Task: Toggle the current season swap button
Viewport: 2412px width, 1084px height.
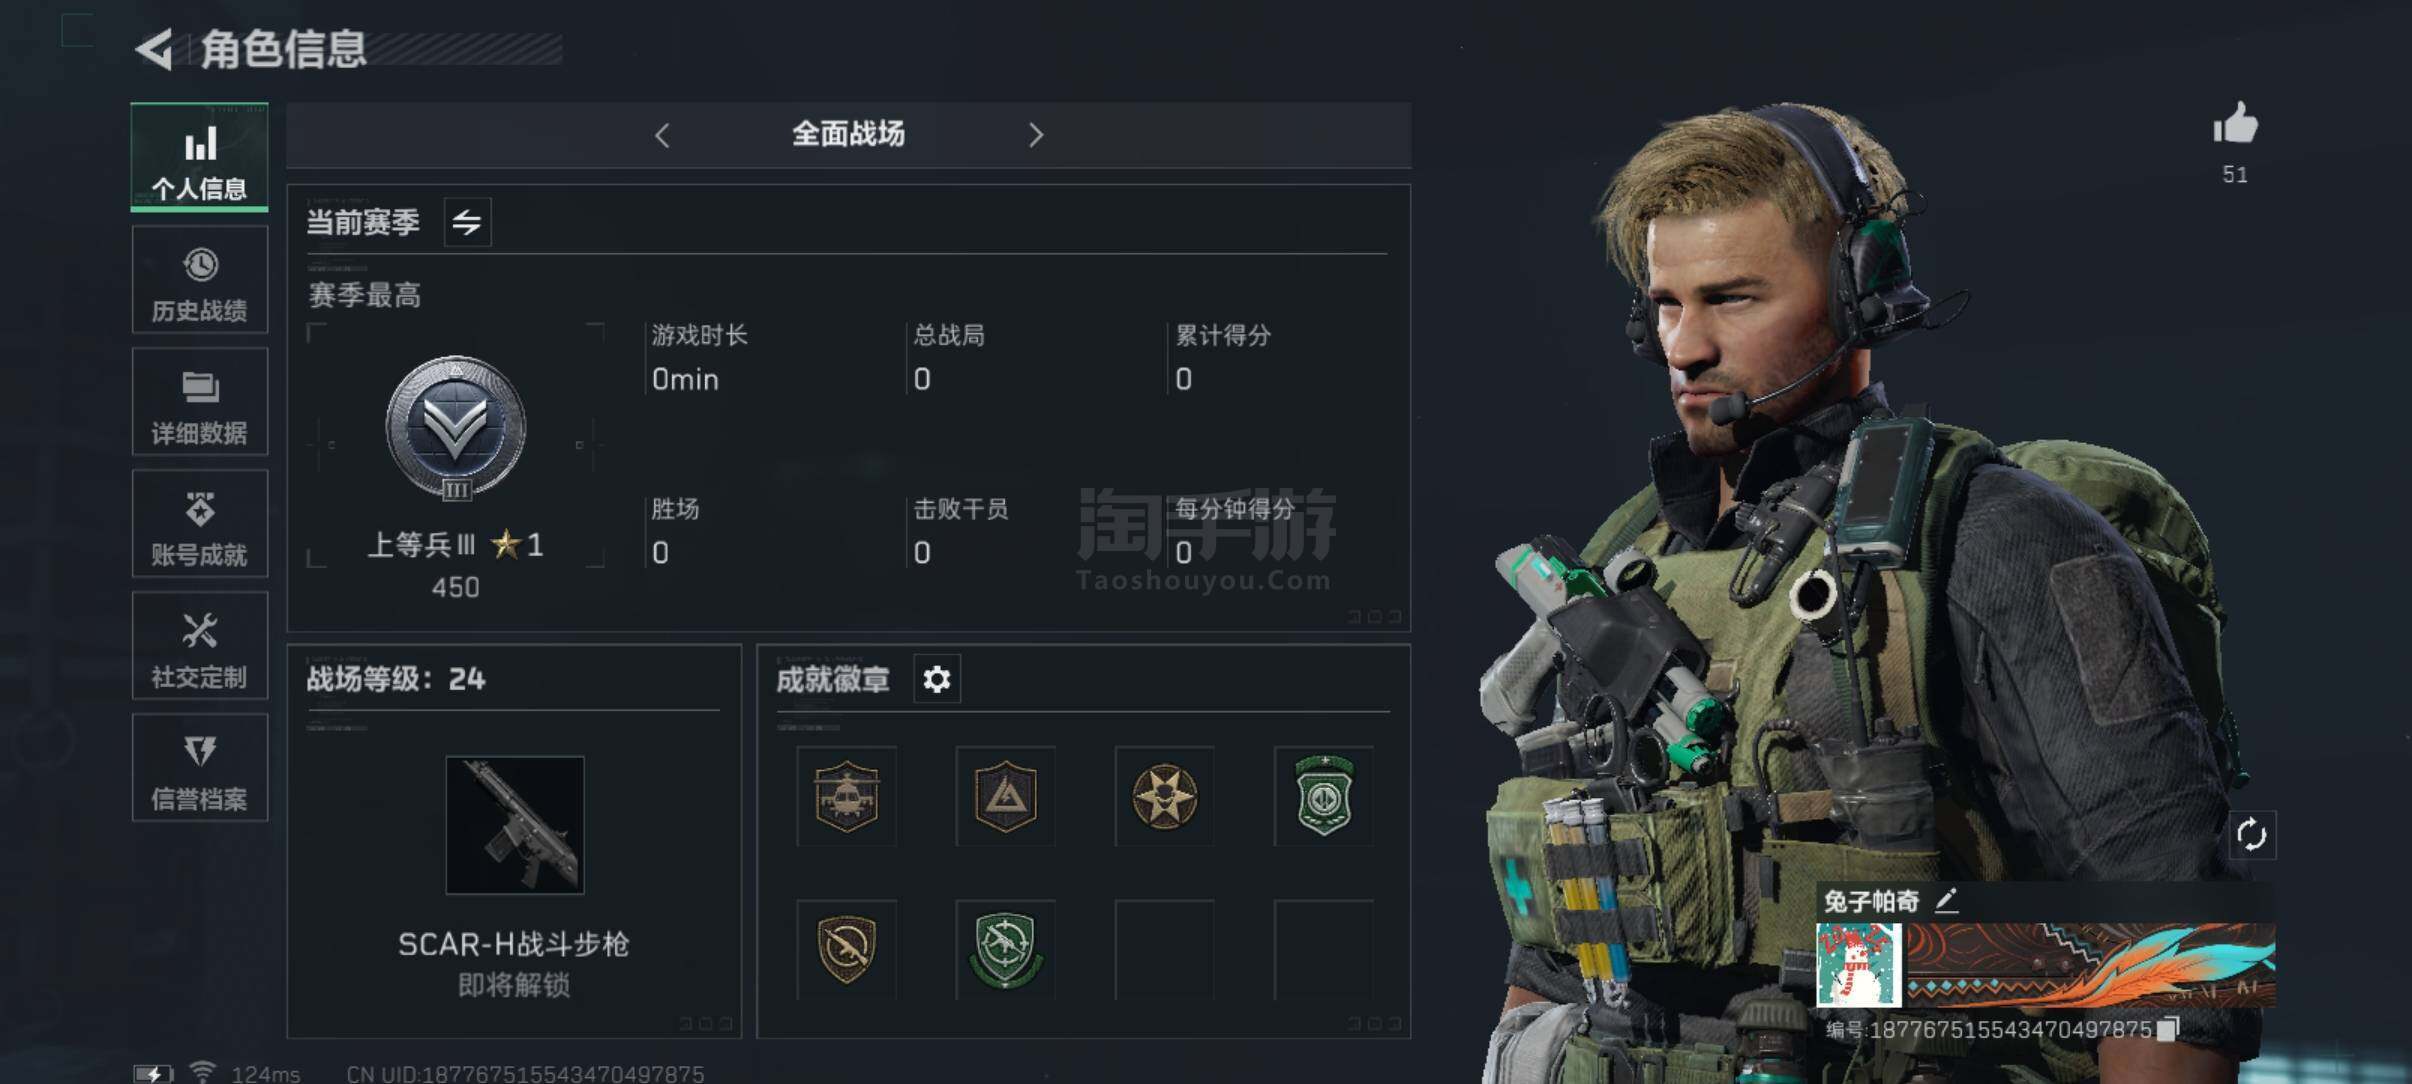Action: point(467,222)
